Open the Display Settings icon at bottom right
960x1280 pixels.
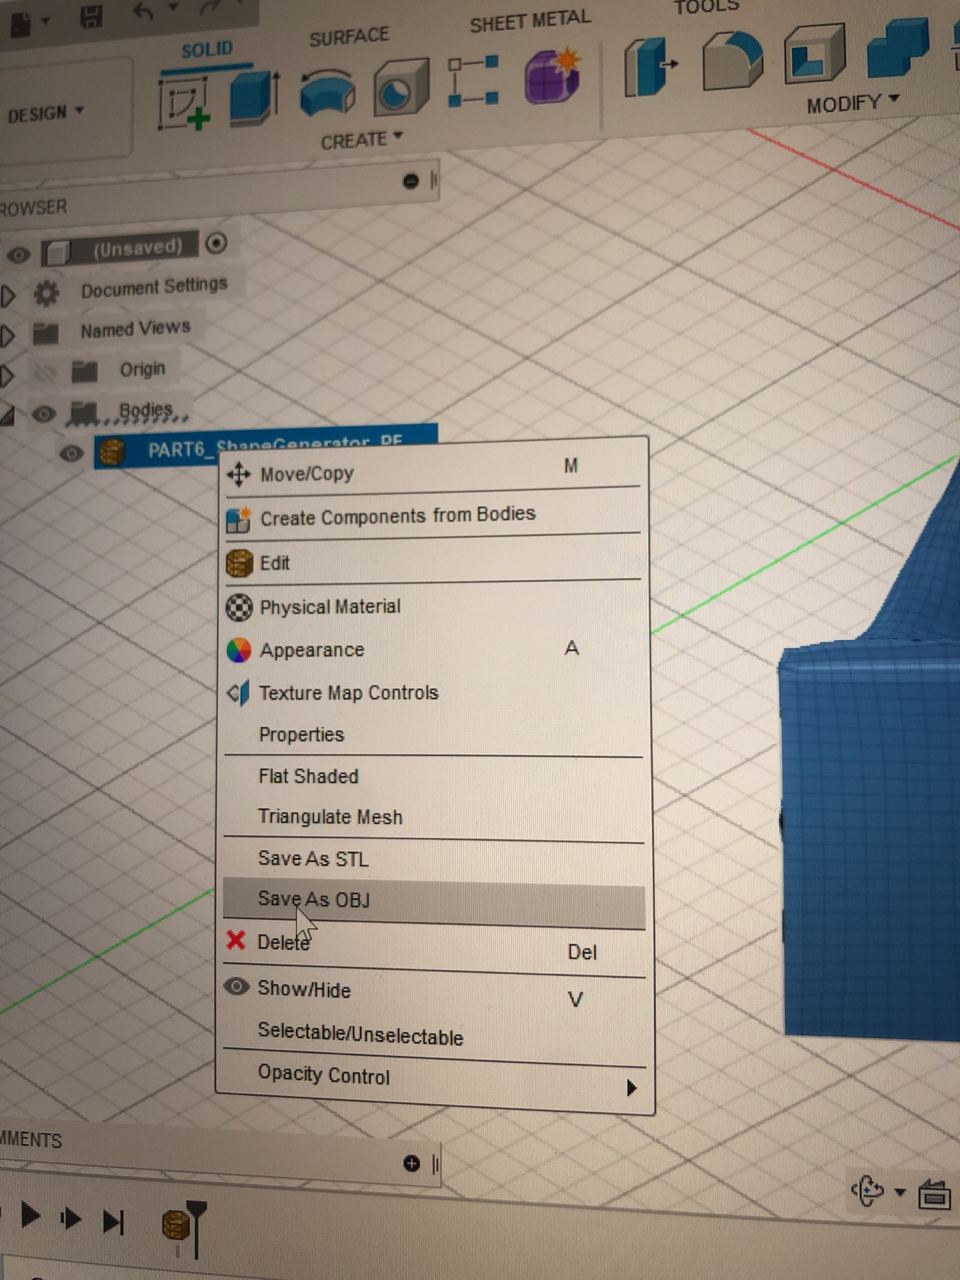click(x=935, y=1193)
